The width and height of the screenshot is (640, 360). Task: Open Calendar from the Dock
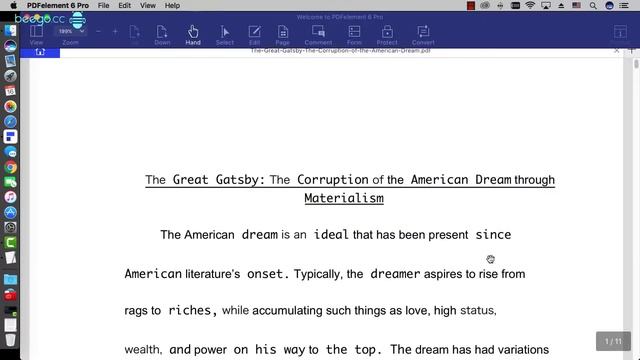point(10,91)
